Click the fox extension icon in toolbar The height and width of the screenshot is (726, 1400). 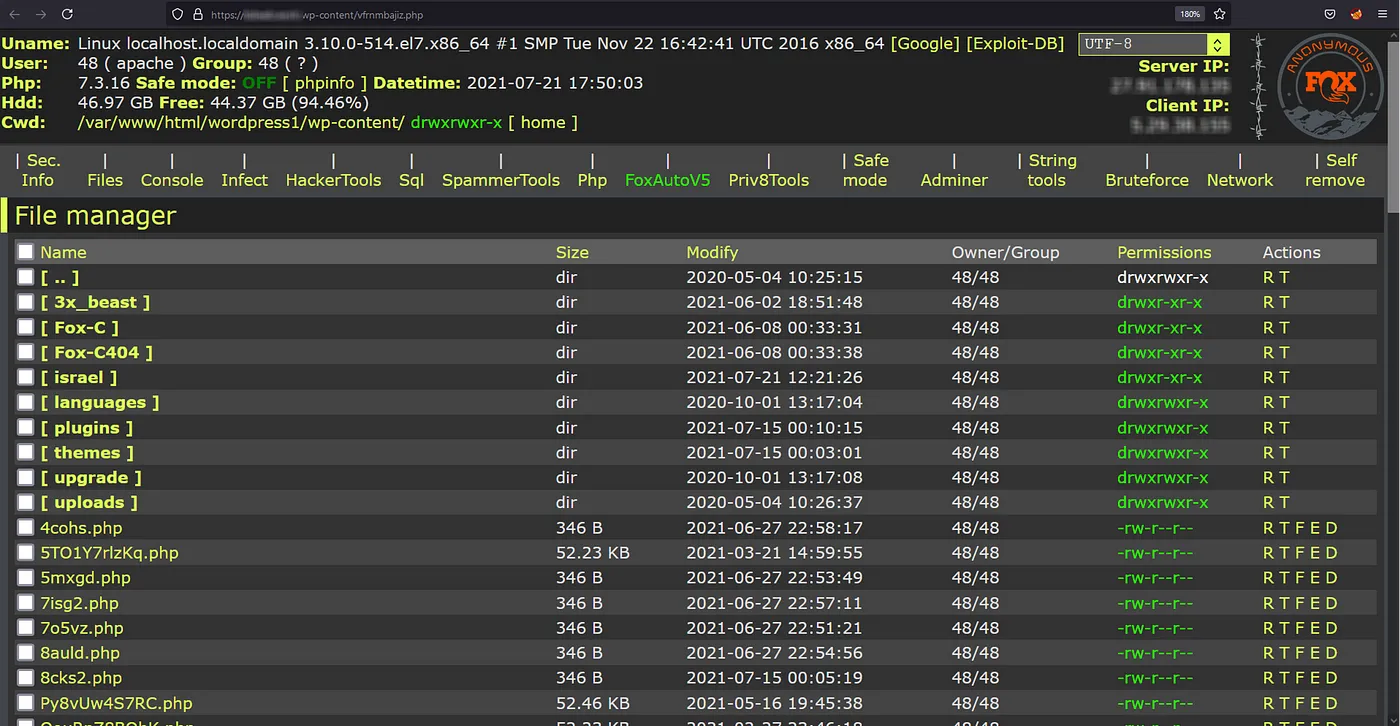[1357, 14]
